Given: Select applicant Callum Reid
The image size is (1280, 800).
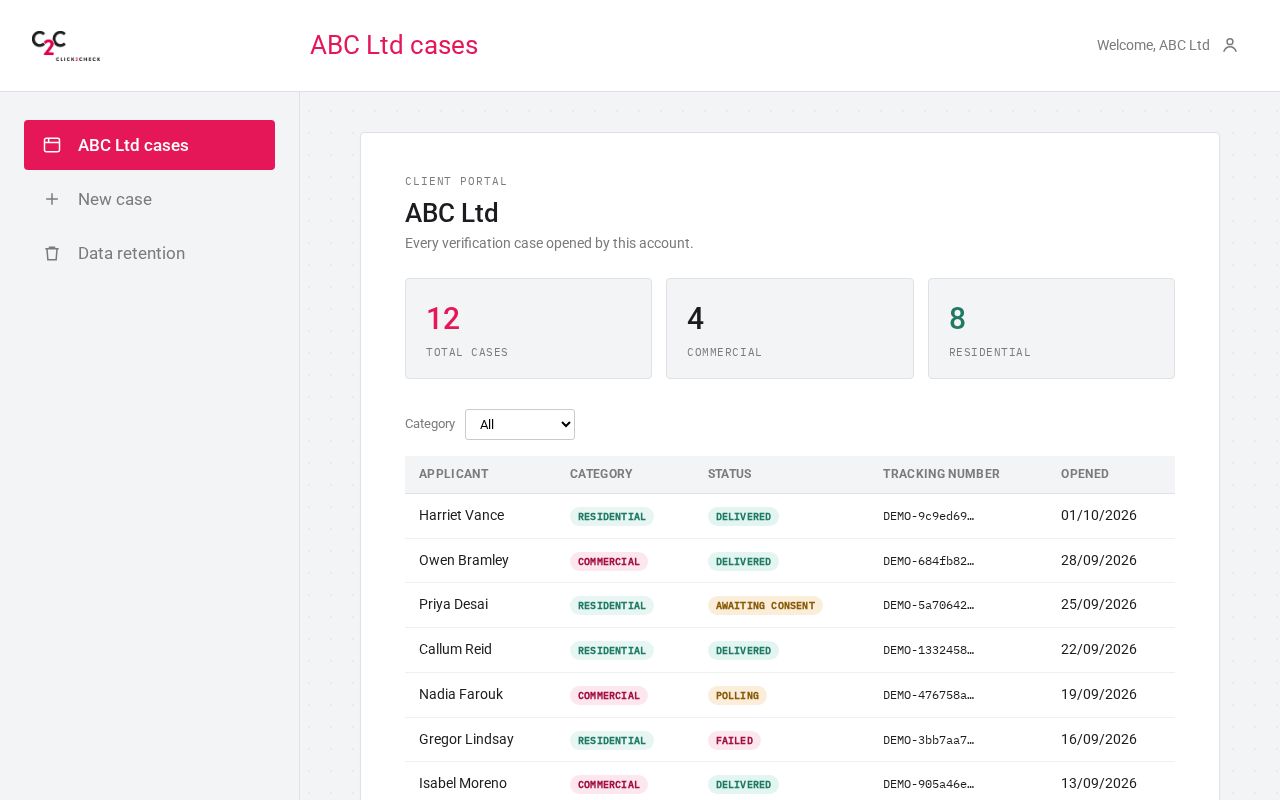Looking at the screenshot, I should click(455, 649).
